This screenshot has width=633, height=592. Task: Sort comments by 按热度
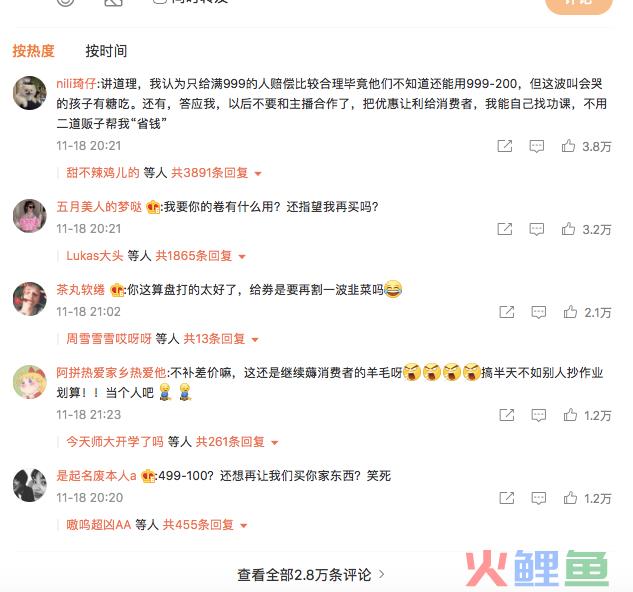[33, 51]
